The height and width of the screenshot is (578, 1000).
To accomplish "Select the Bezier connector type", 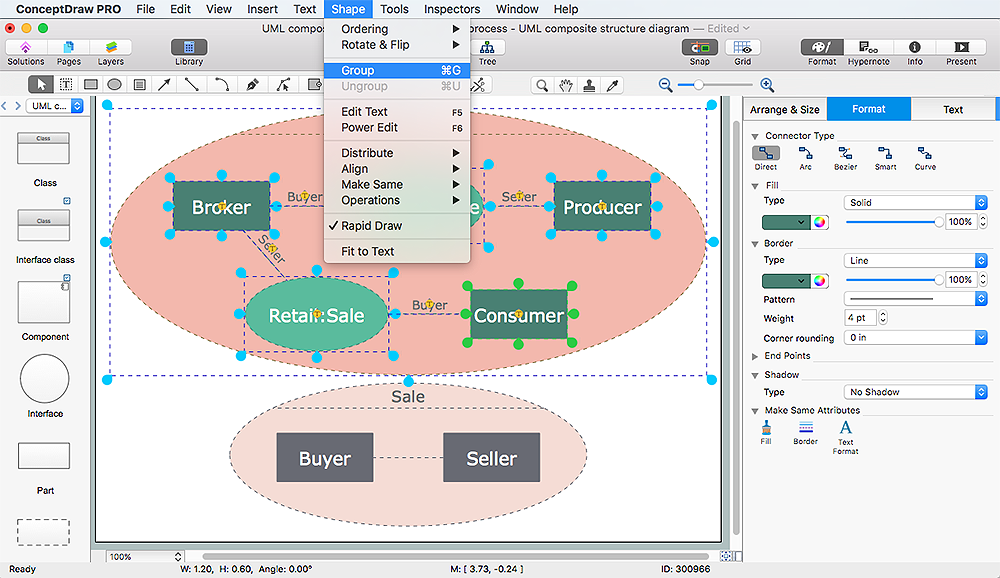I will pos(846,154).
